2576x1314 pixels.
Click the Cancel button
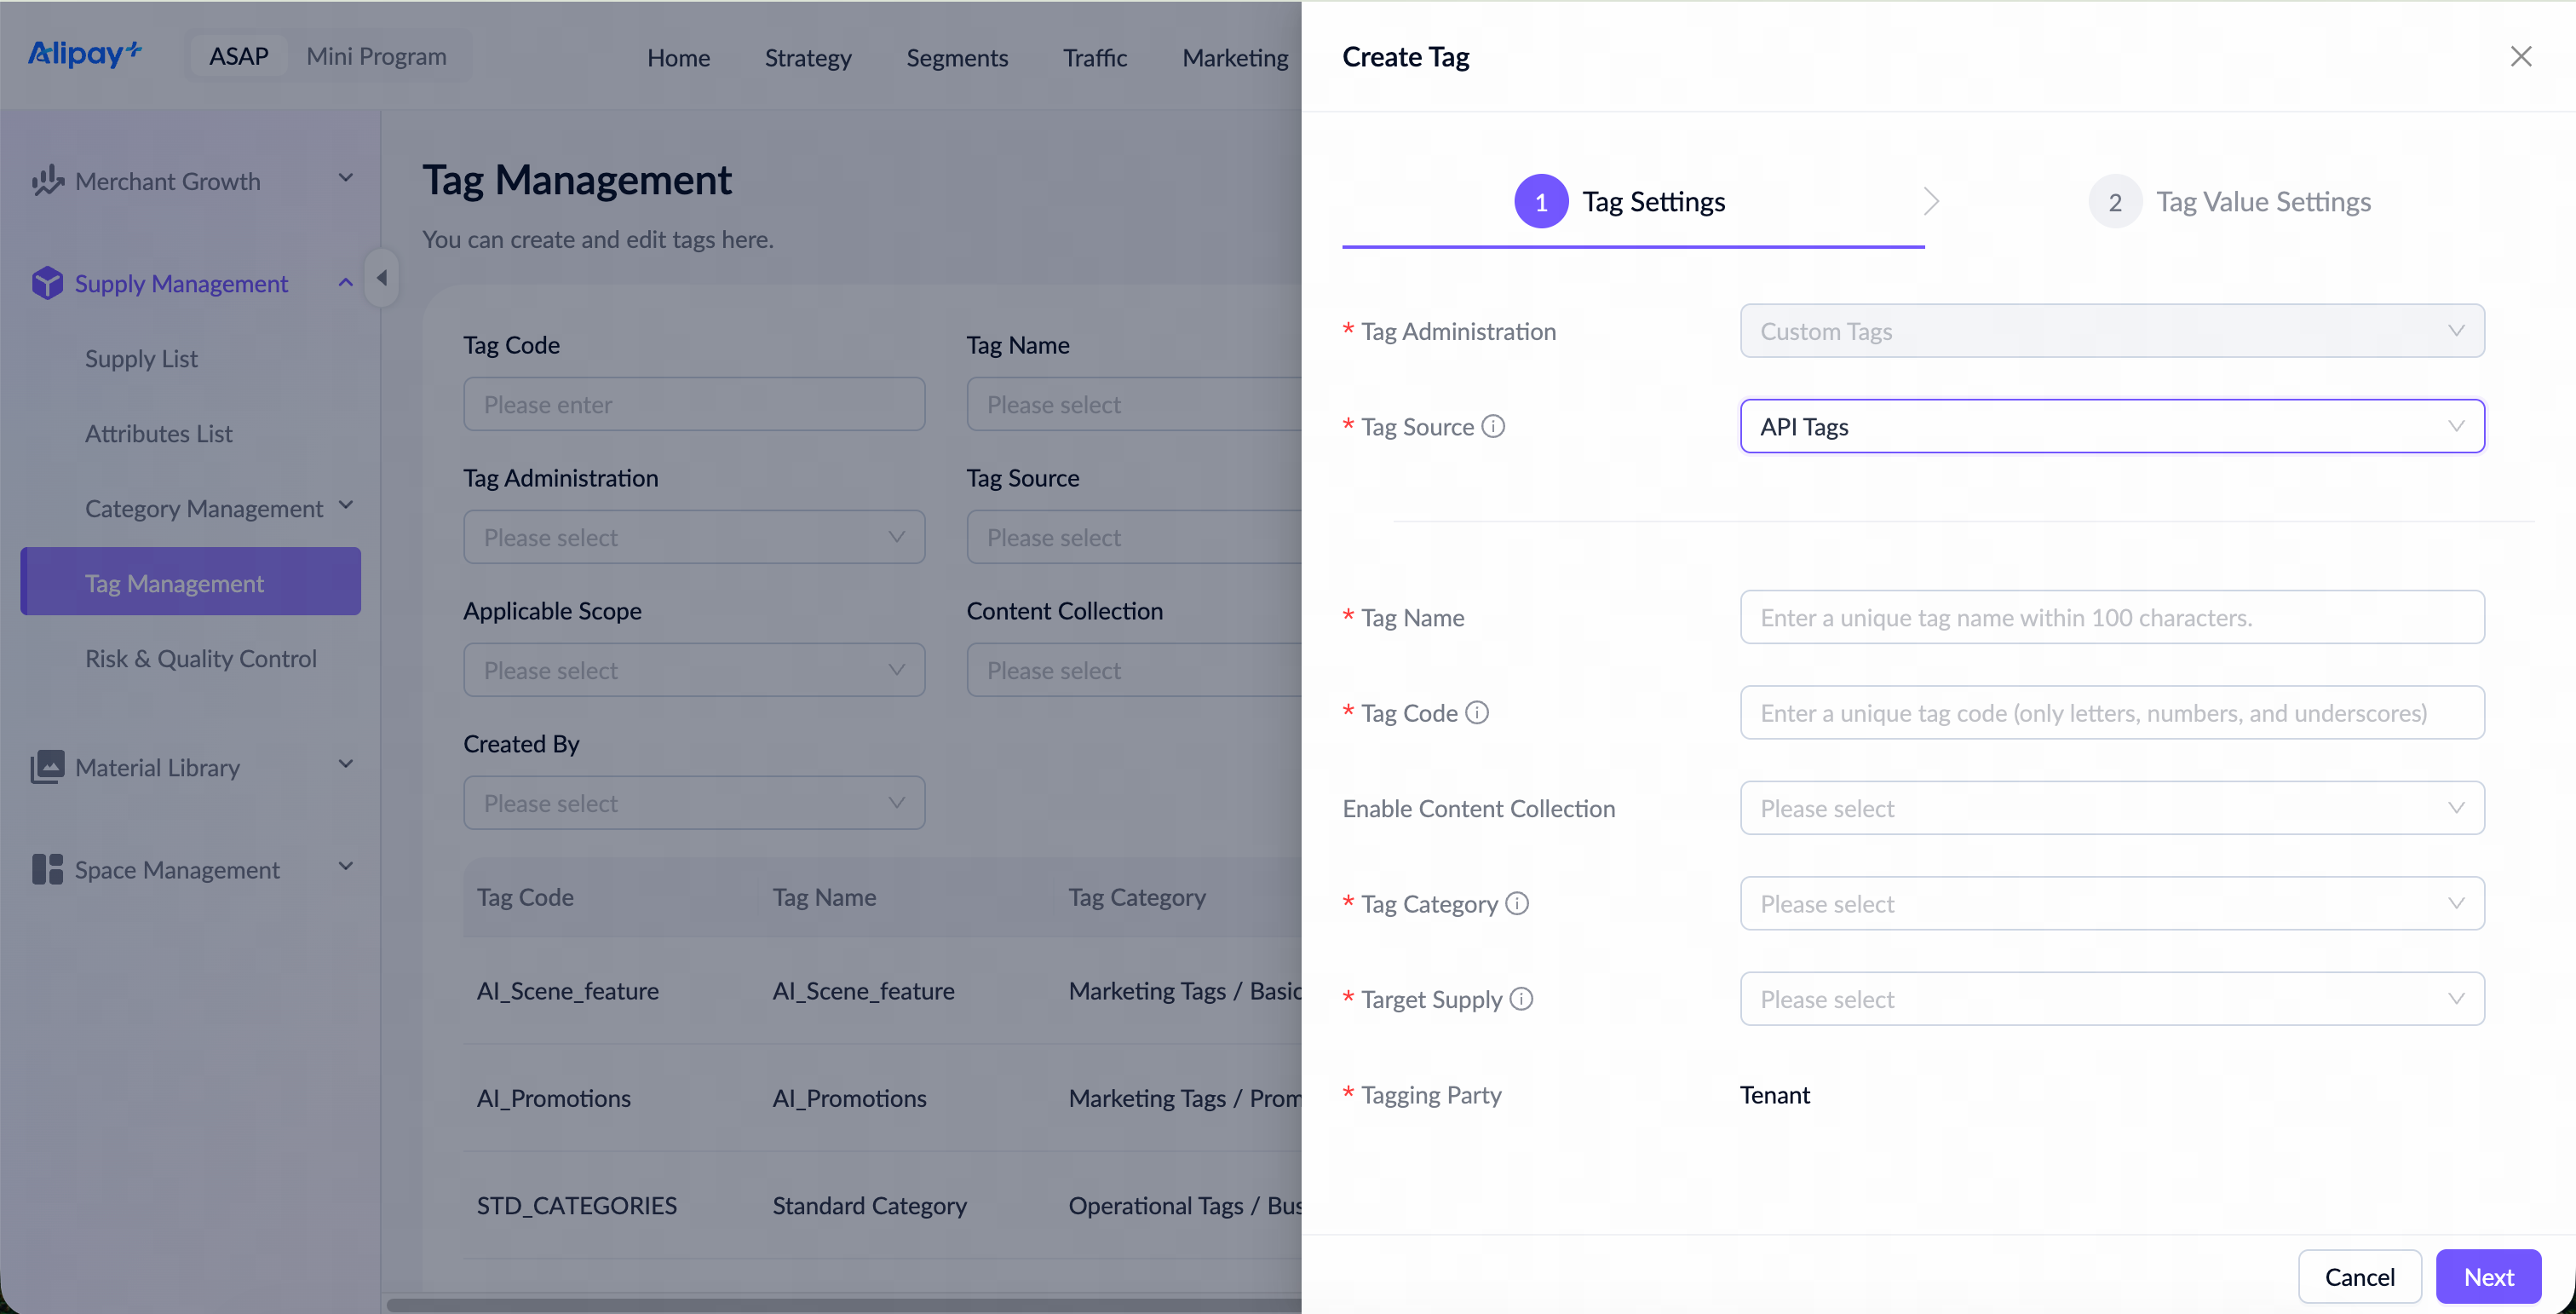pyautogui.click(x=2359, y=1276)
